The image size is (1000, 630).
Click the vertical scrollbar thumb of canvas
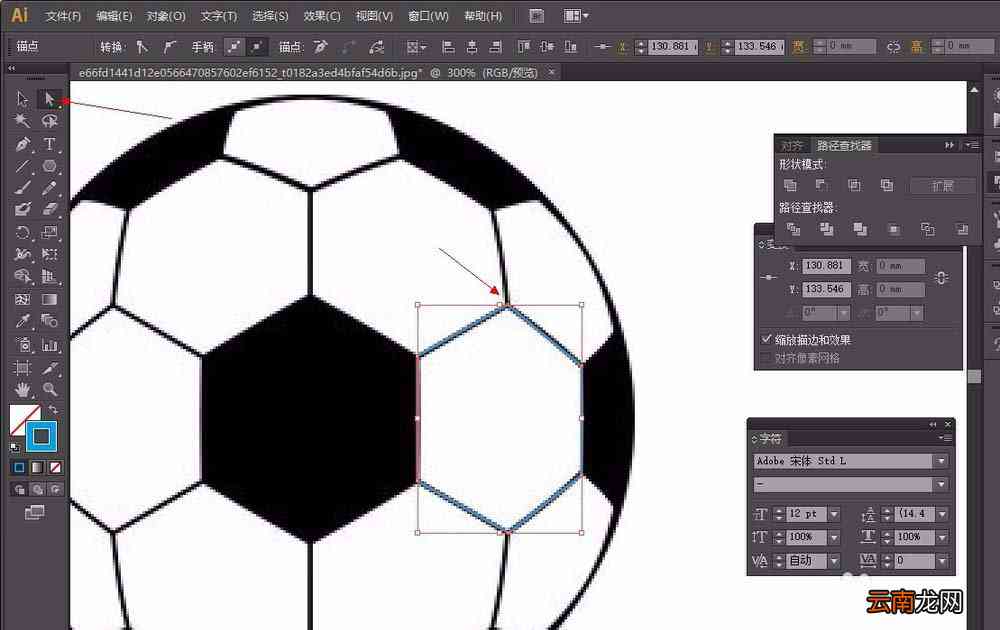[974, 376]
